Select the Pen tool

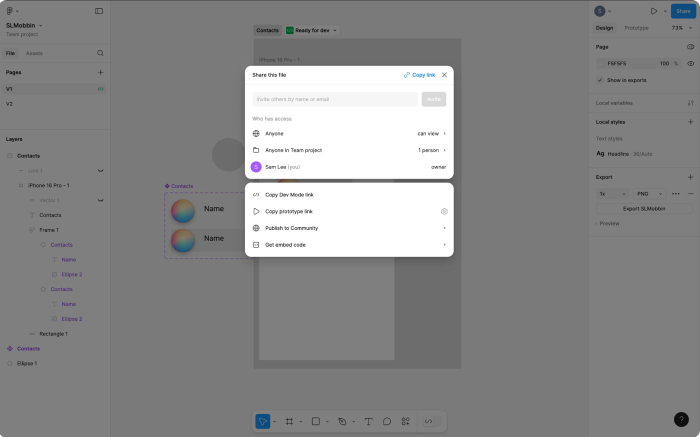pos(342,421)
